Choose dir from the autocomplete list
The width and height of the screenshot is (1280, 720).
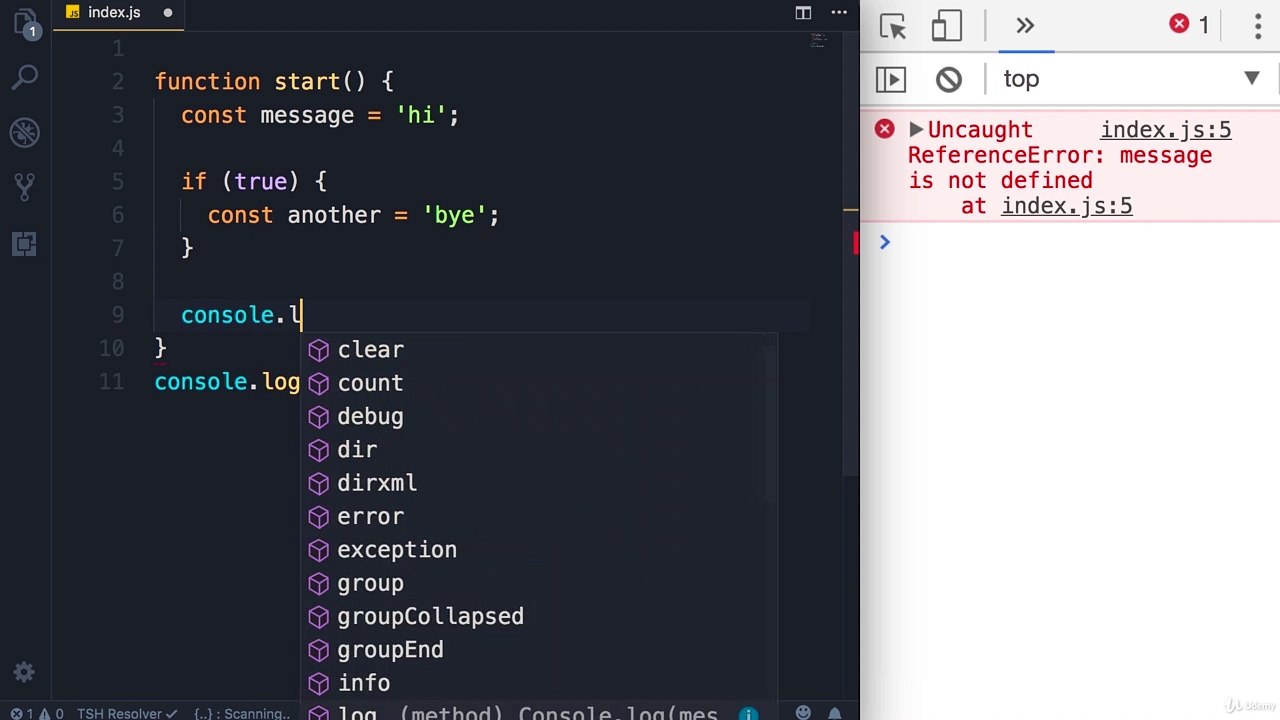[539, 450]
